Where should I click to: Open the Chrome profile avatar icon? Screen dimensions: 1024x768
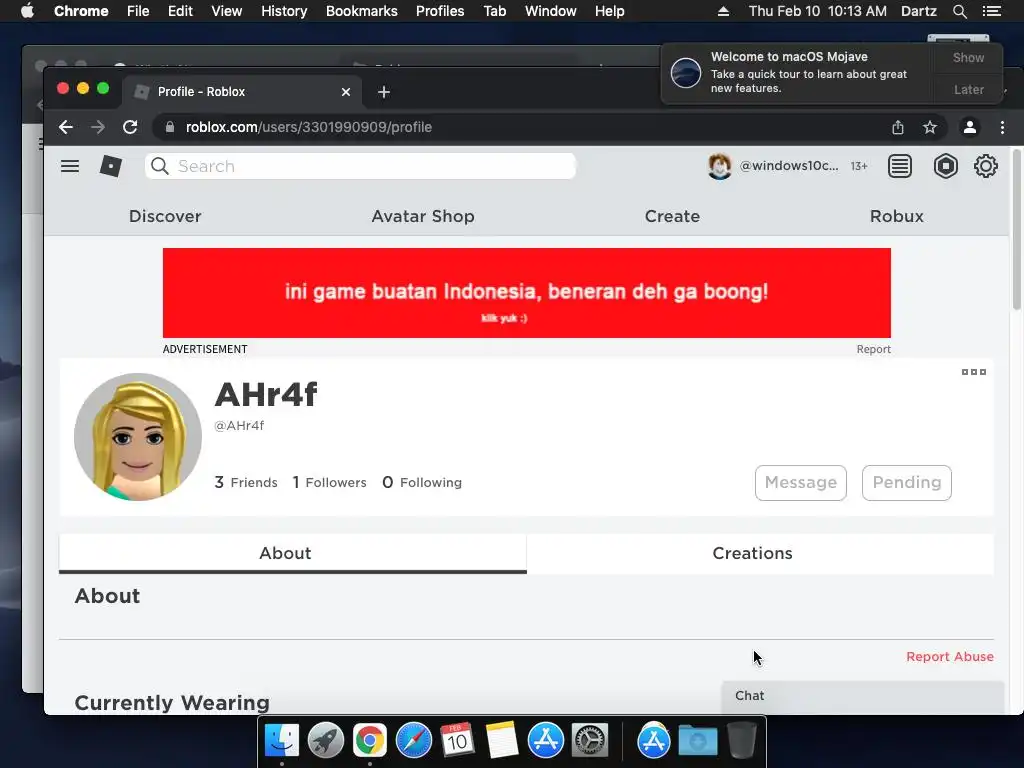[x=970, y=127]
